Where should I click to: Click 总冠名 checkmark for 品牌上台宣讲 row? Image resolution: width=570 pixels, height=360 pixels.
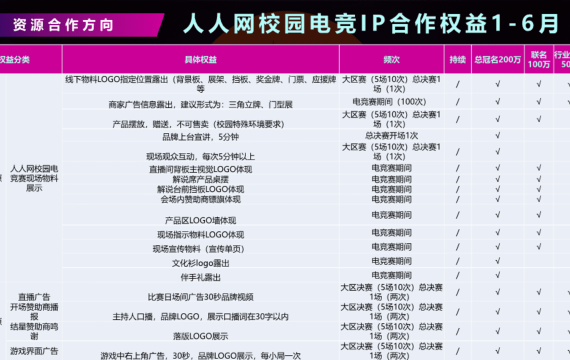(498, 135)
